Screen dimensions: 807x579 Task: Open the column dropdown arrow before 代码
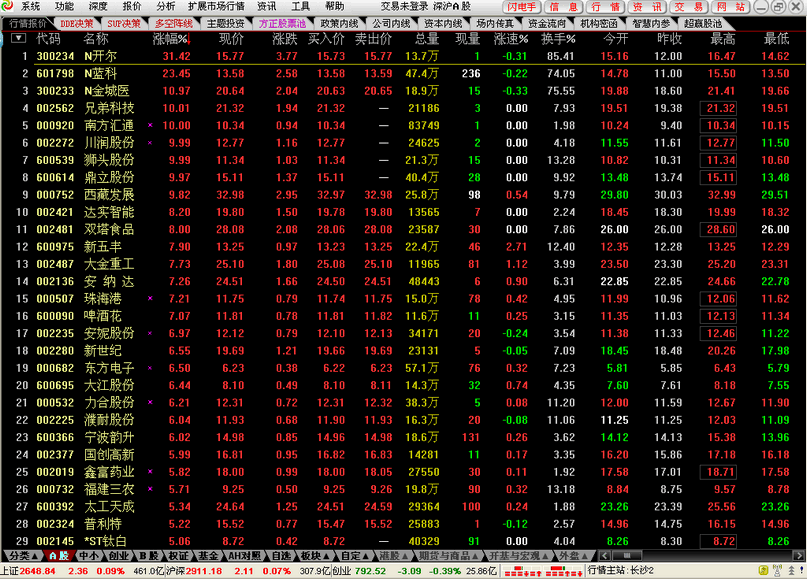tap(18, 38)
